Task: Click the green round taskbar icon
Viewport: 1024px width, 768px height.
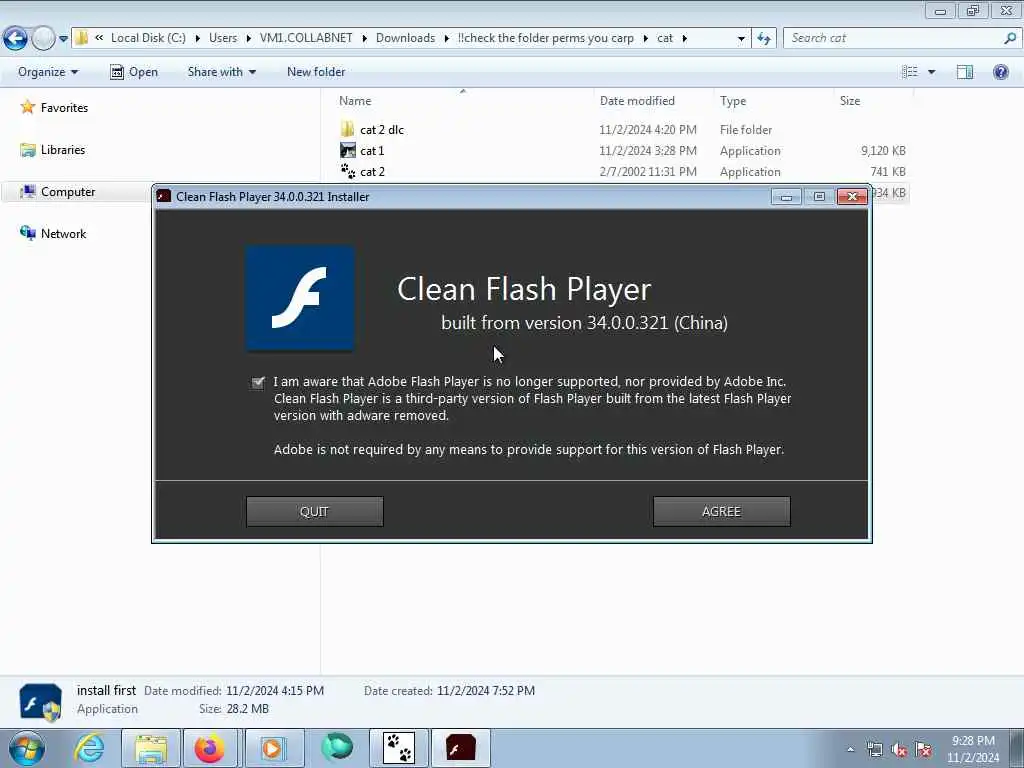Action: click(x=337, y=747)
